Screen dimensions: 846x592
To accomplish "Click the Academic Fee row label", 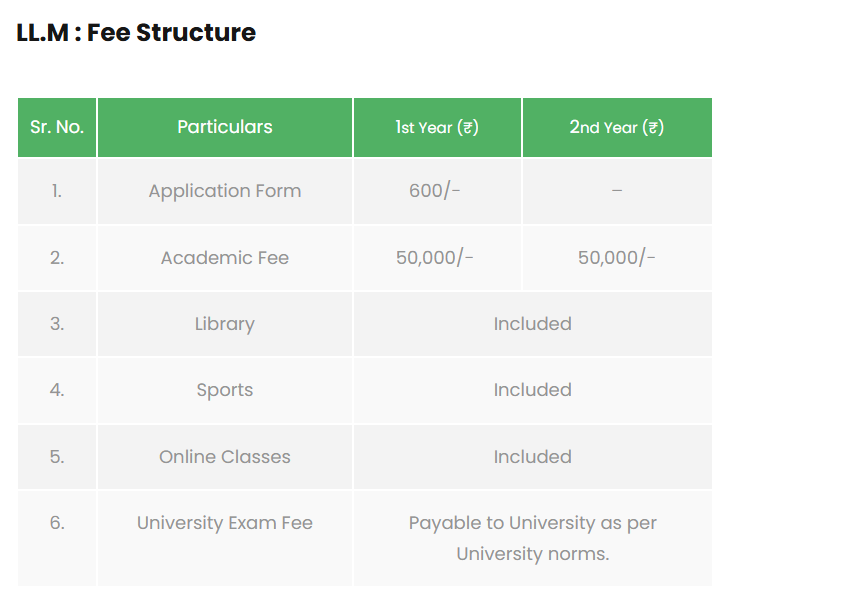I will [x=225, y=258].
